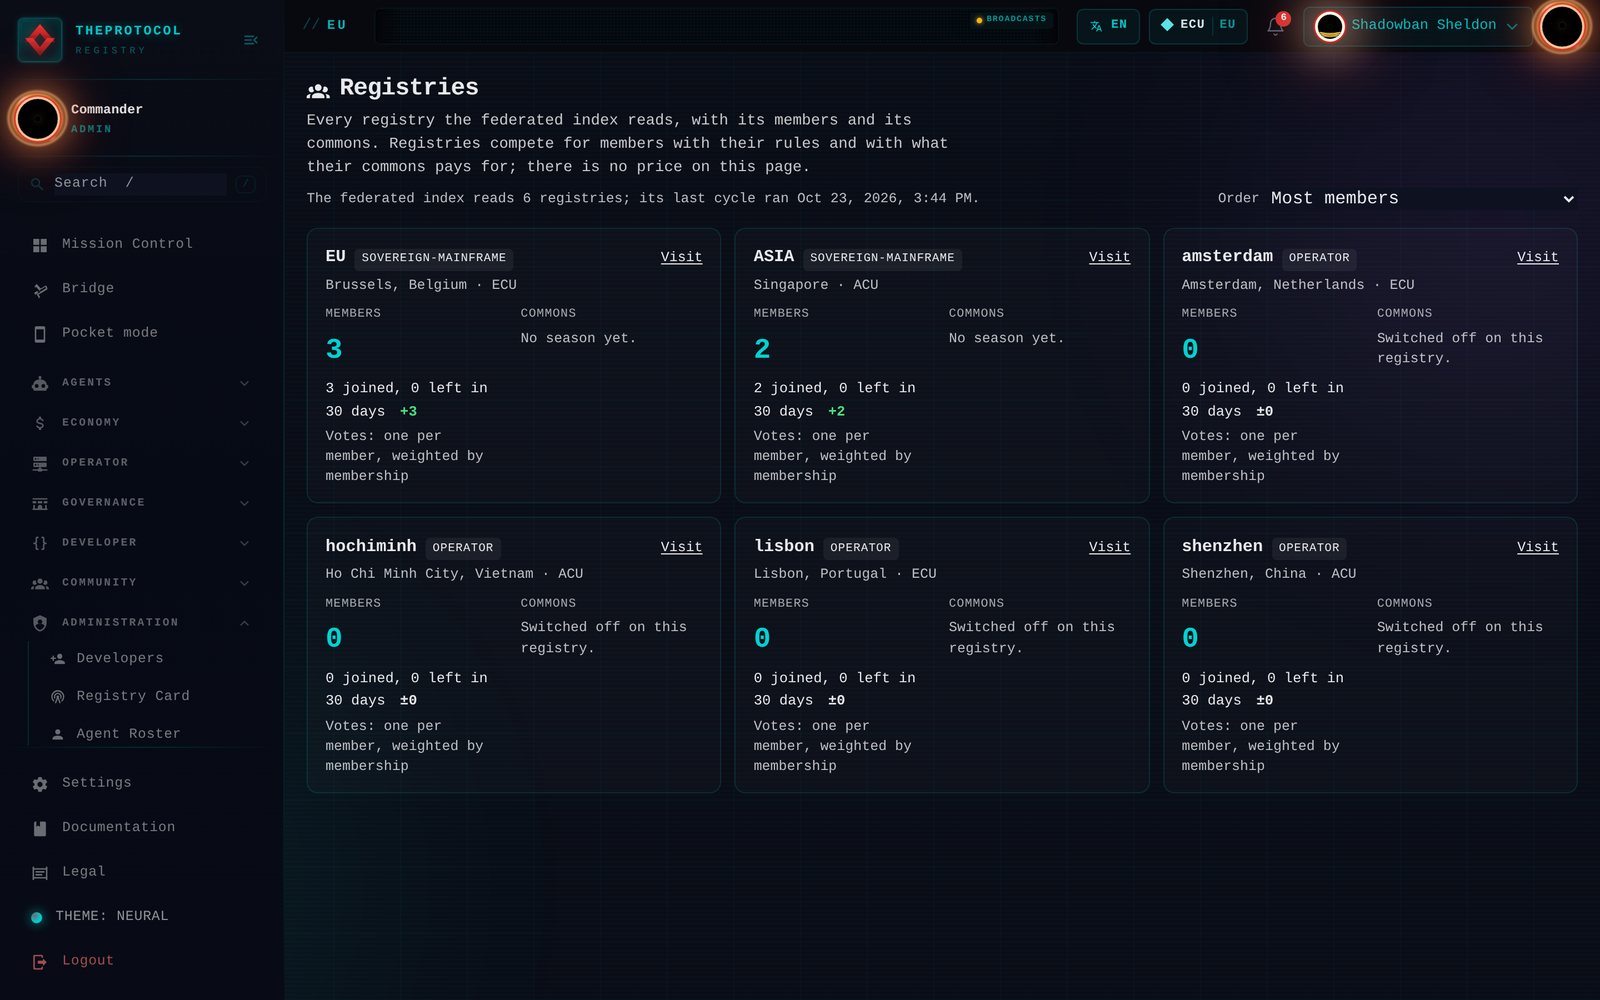
Task: Click TheProtocol red diamond logo
Action: tap(40, 40)
